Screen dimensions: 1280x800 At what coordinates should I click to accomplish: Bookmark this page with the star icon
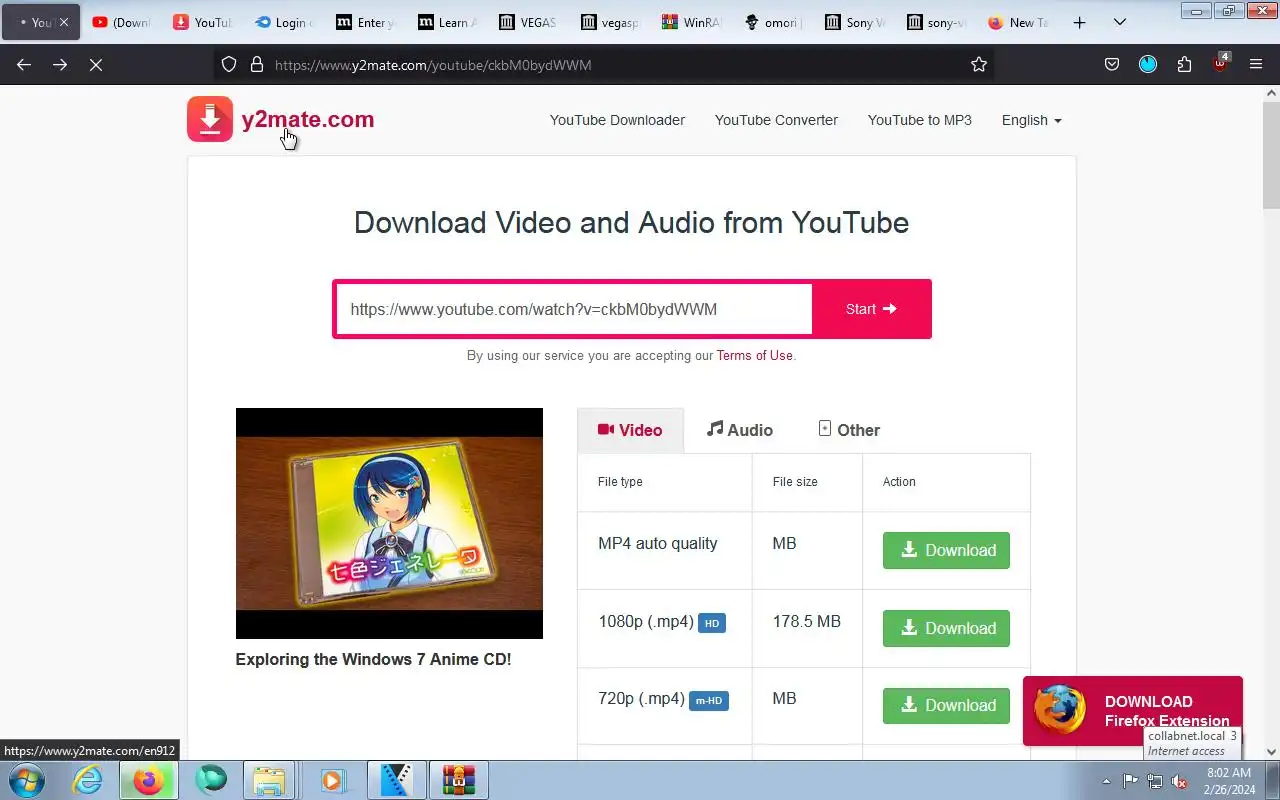pyautogui.click(x=979, y=64)
